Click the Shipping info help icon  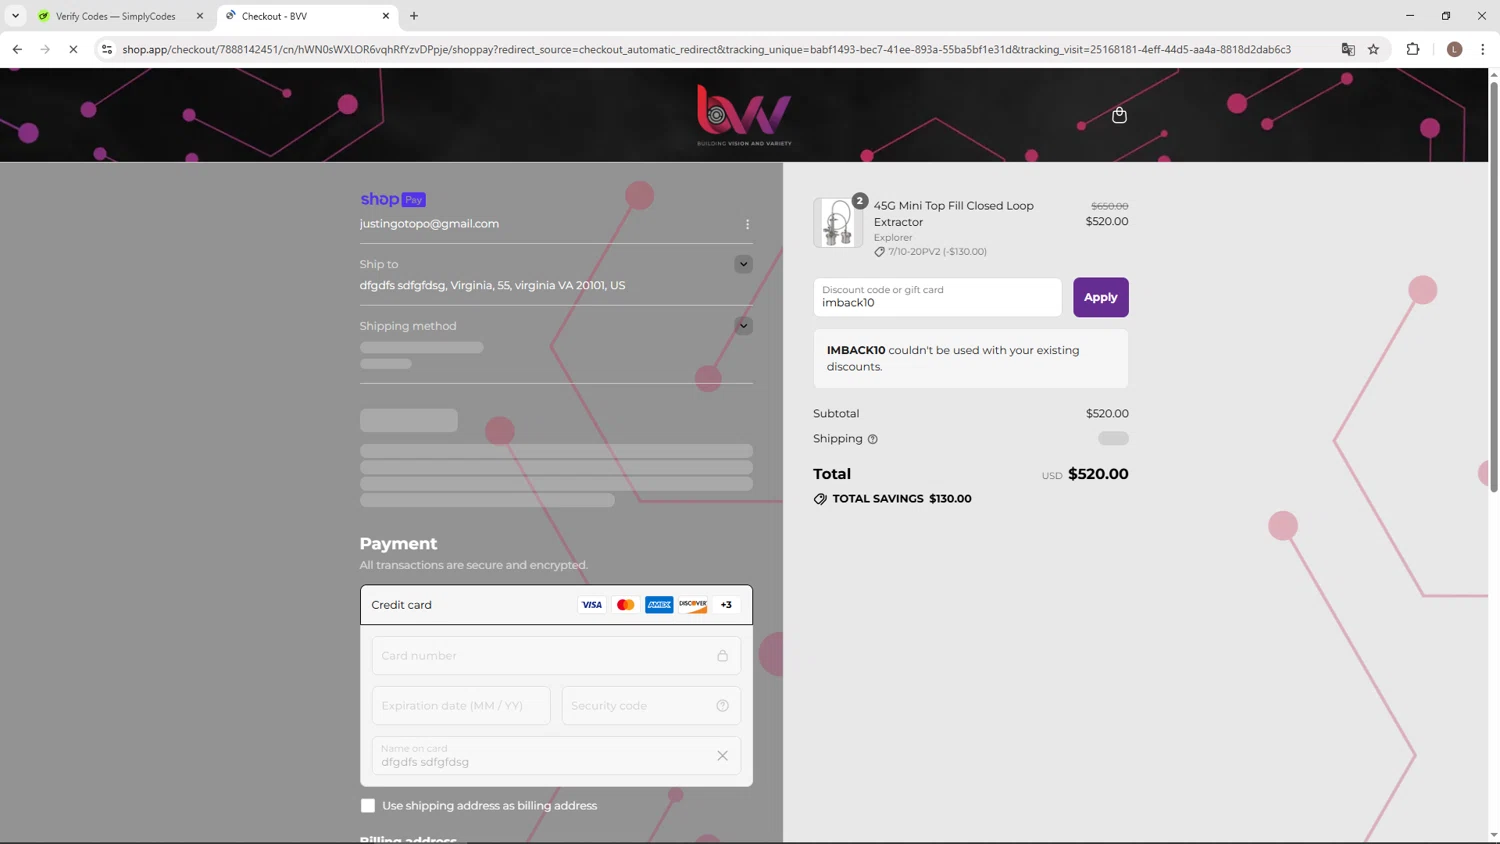pos(873,439)
